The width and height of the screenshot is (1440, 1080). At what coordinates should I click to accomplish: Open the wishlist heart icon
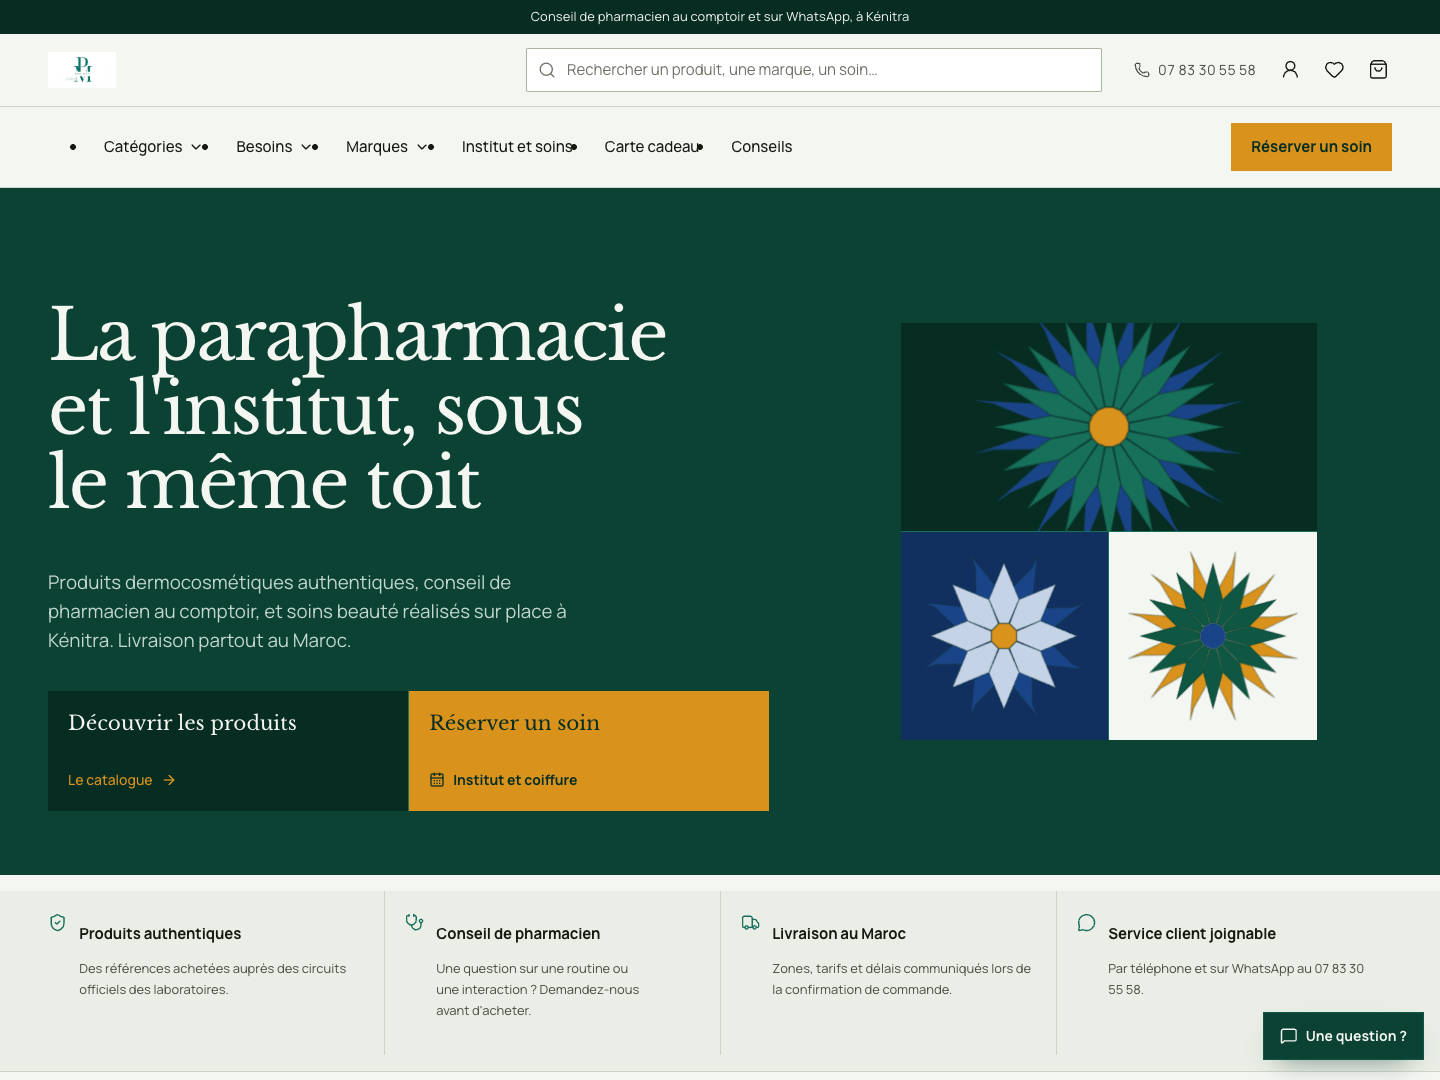1334,70
